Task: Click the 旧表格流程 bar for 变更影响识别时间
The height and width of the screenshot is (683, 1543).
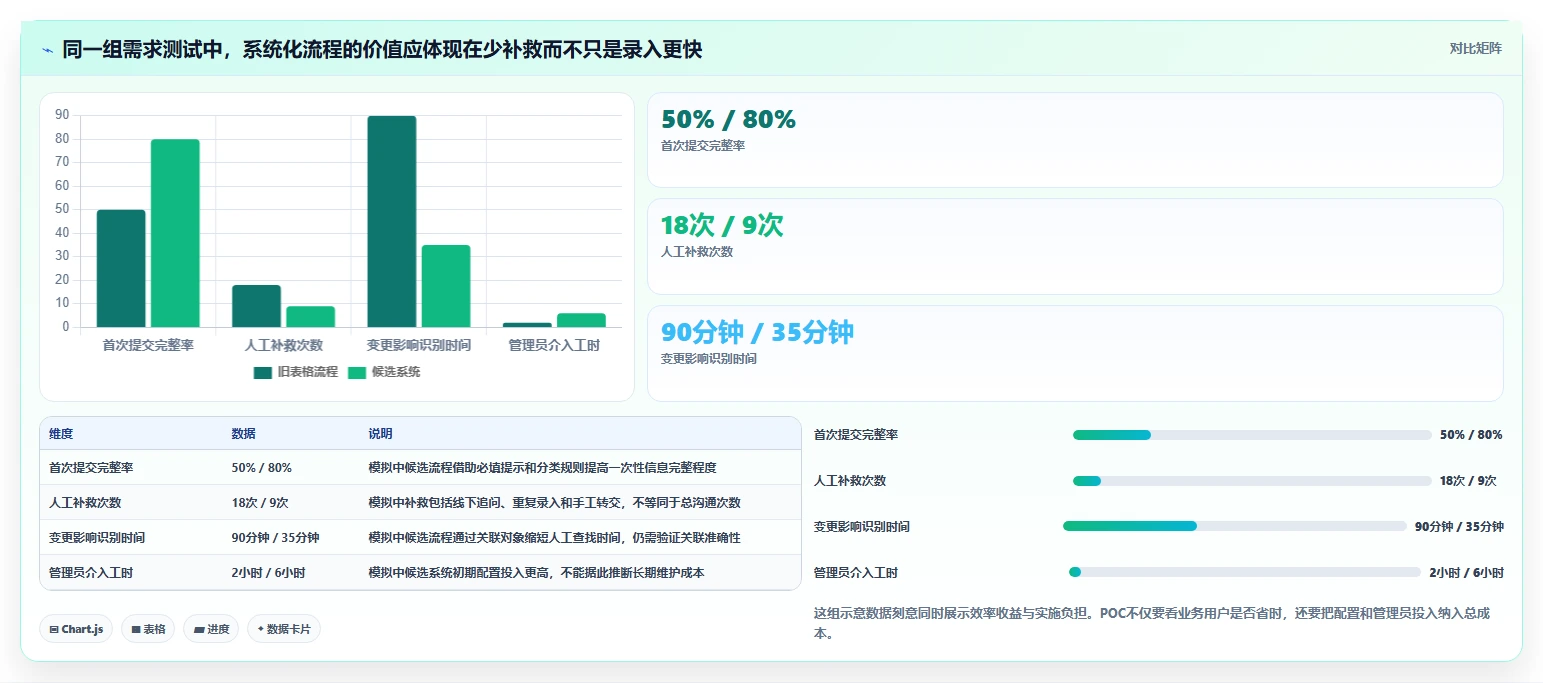Action: point(392,221)
